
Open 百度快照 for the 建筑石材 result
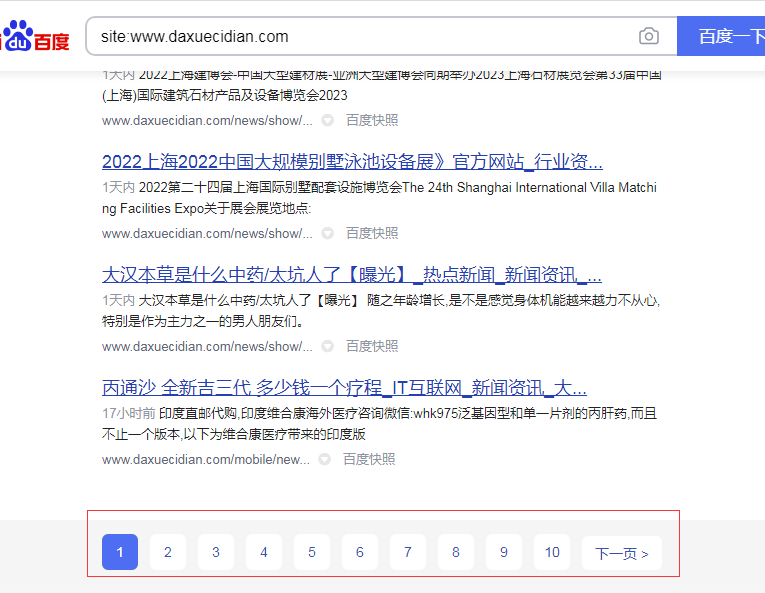pyautogui.click(x=372, y=120)
